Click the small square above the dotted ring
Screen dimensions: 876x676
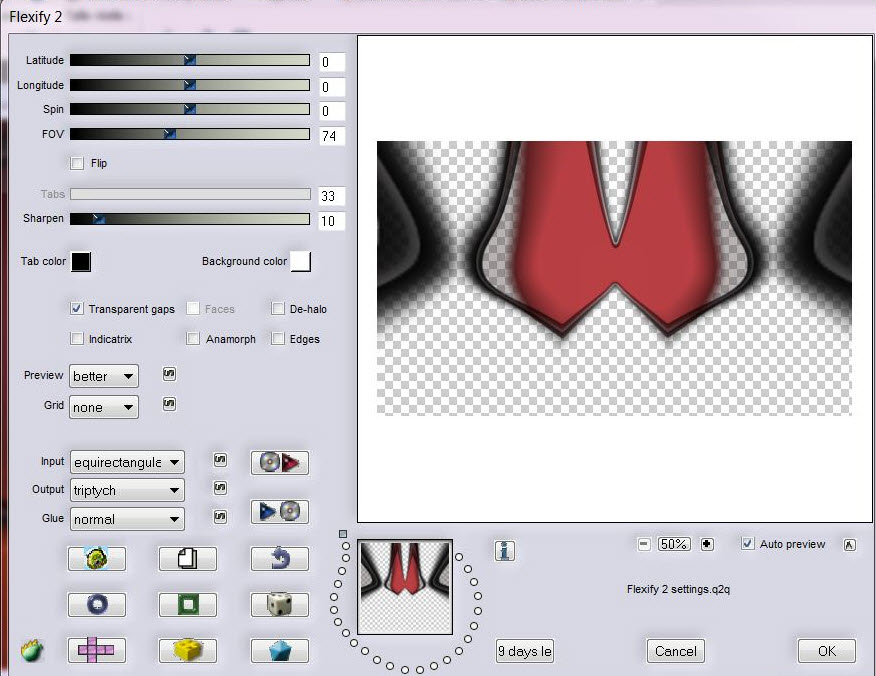[x=343, y=534]
